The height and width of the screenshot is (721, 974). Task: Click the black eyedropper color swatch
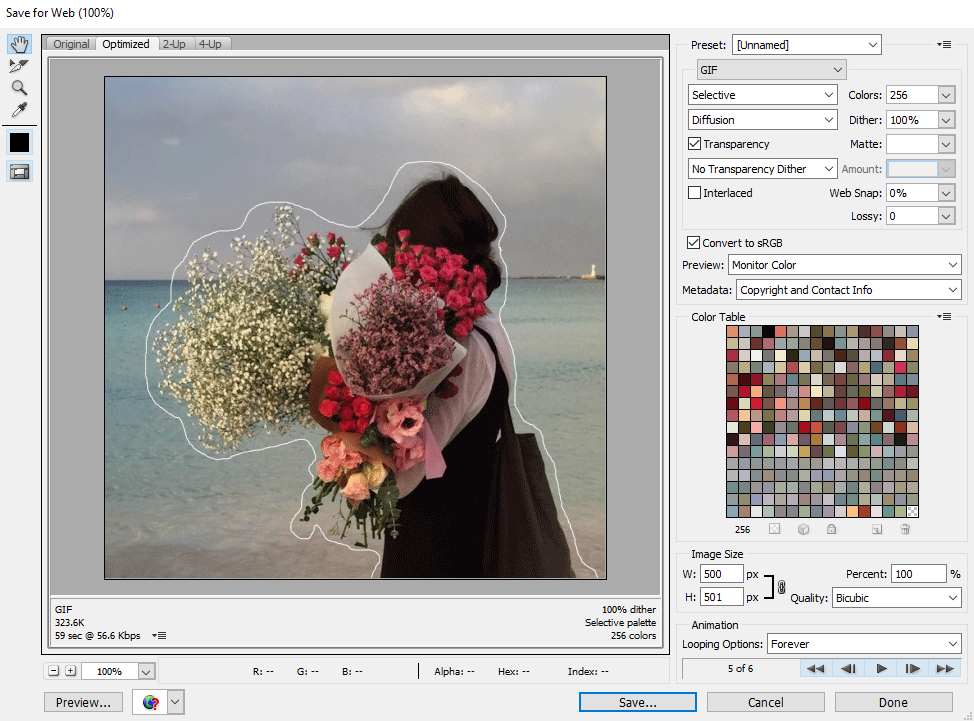[x=19, y=142]
